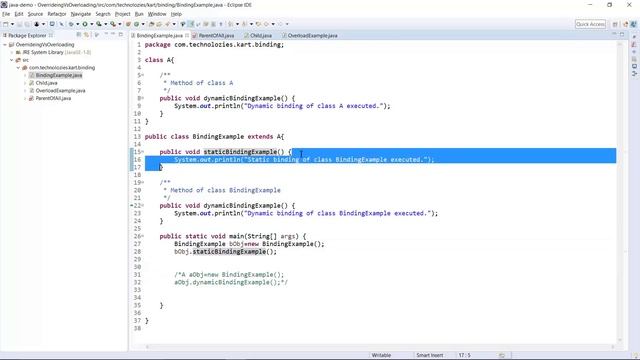Select BindingExample.java in Package Explorer
This screenshot has height=360, width=640.
pyautogui.click(x=58, y=76)
